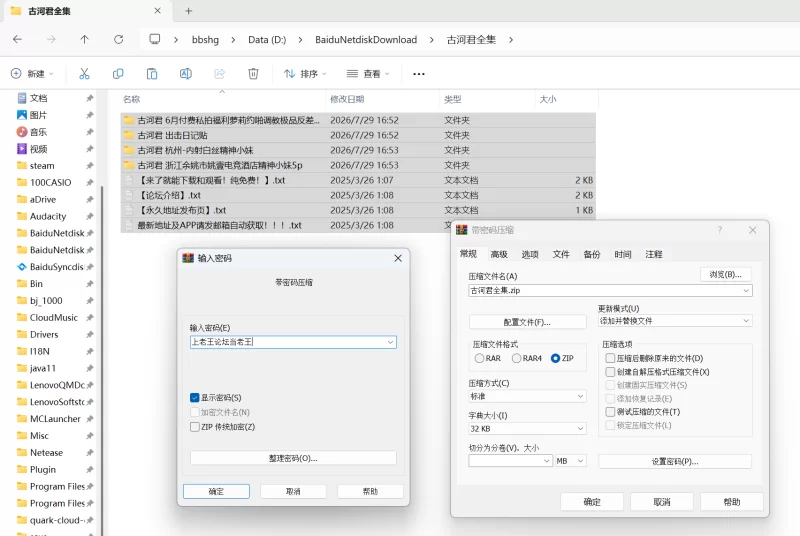Click the Share icon in toolbar
Viewport: 800px width, 536px height.
click(x=219, y=74)
